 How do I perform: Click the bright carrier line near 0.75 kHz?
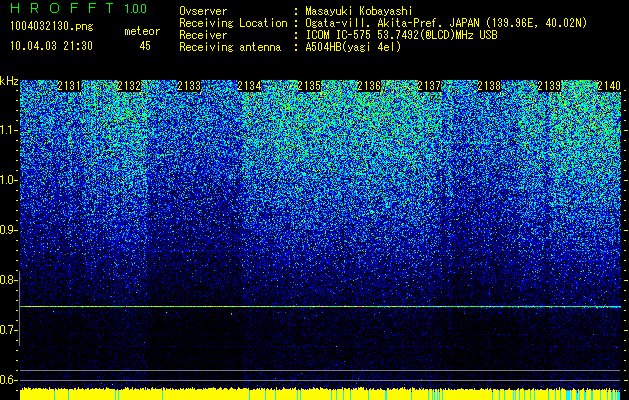point(320,307)
